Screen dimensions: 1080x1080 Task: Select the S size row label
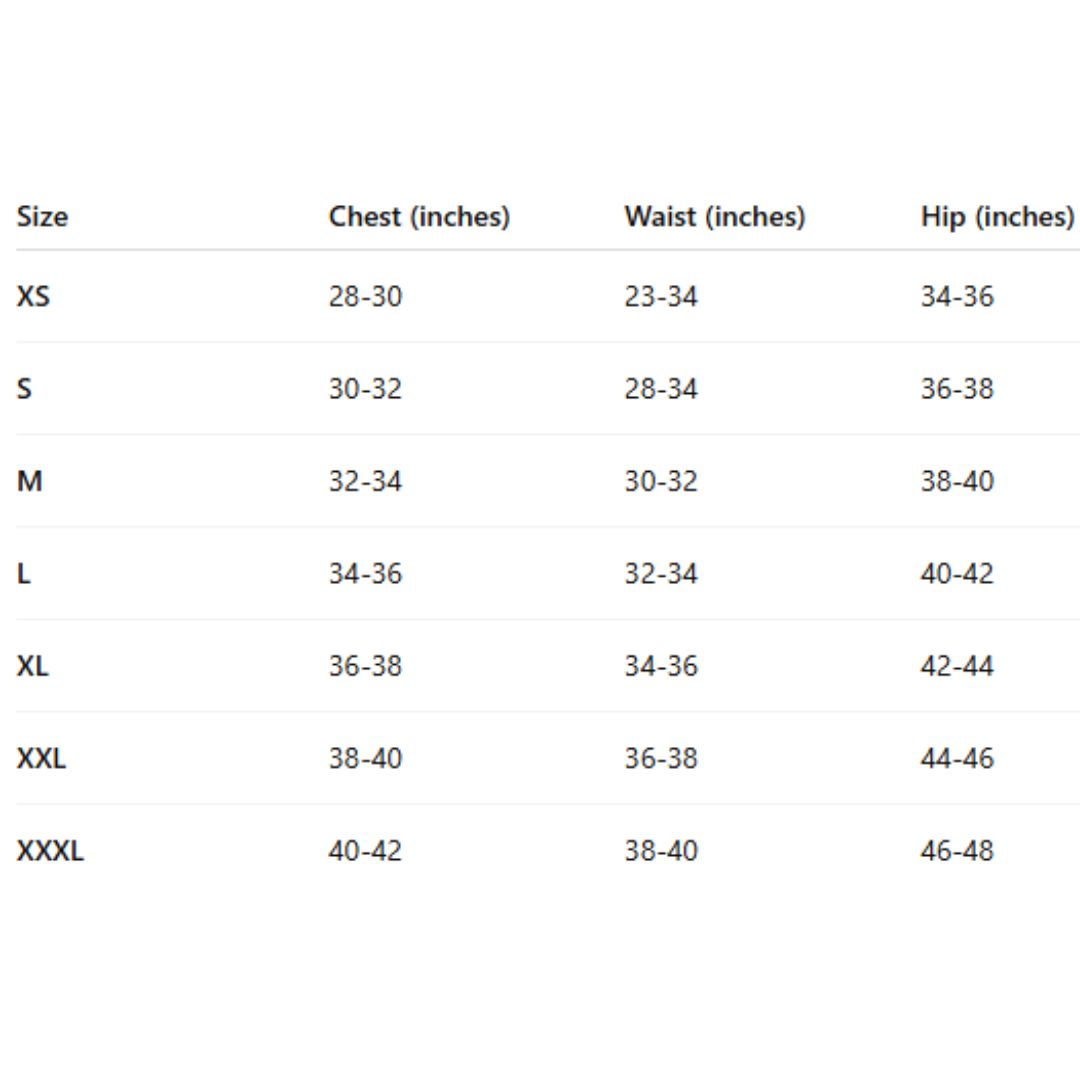[x=24, y=389]
